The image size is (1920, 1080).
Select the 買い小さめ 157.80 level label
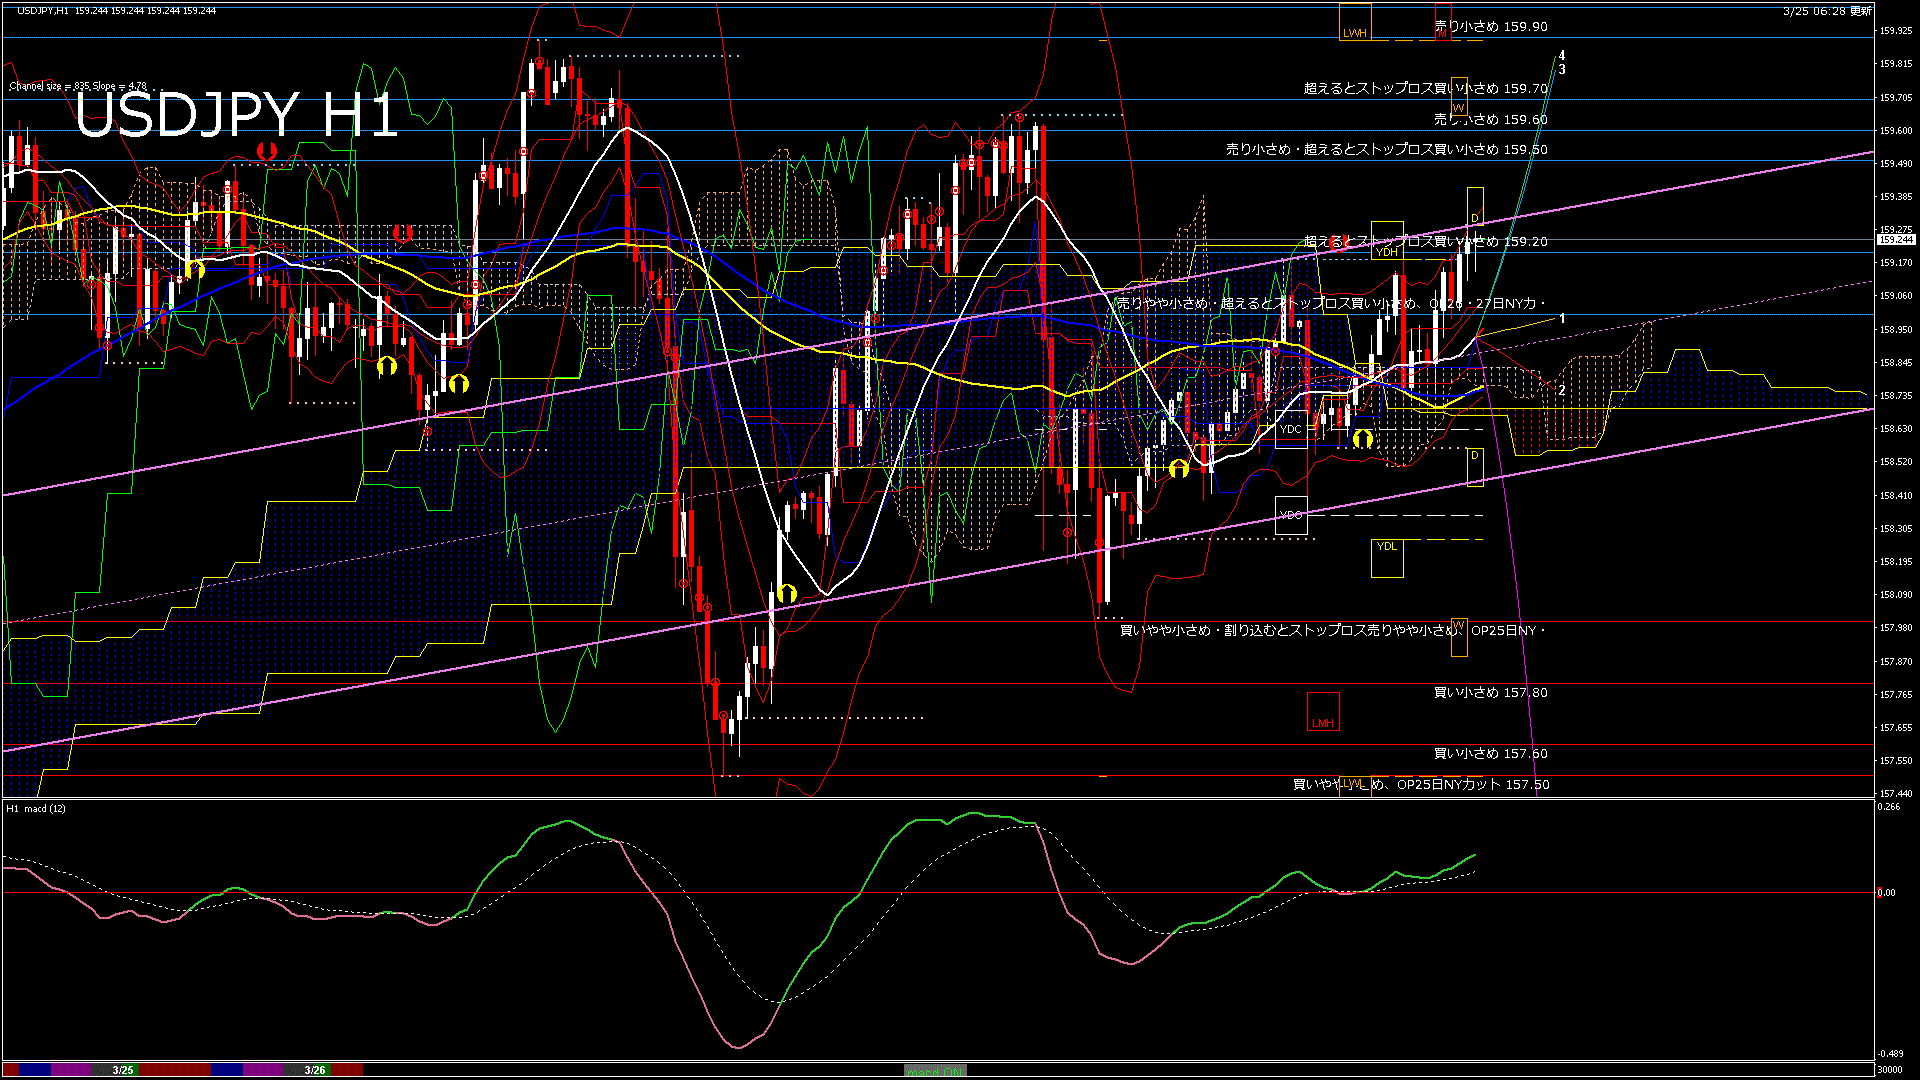coord(1491,692)
